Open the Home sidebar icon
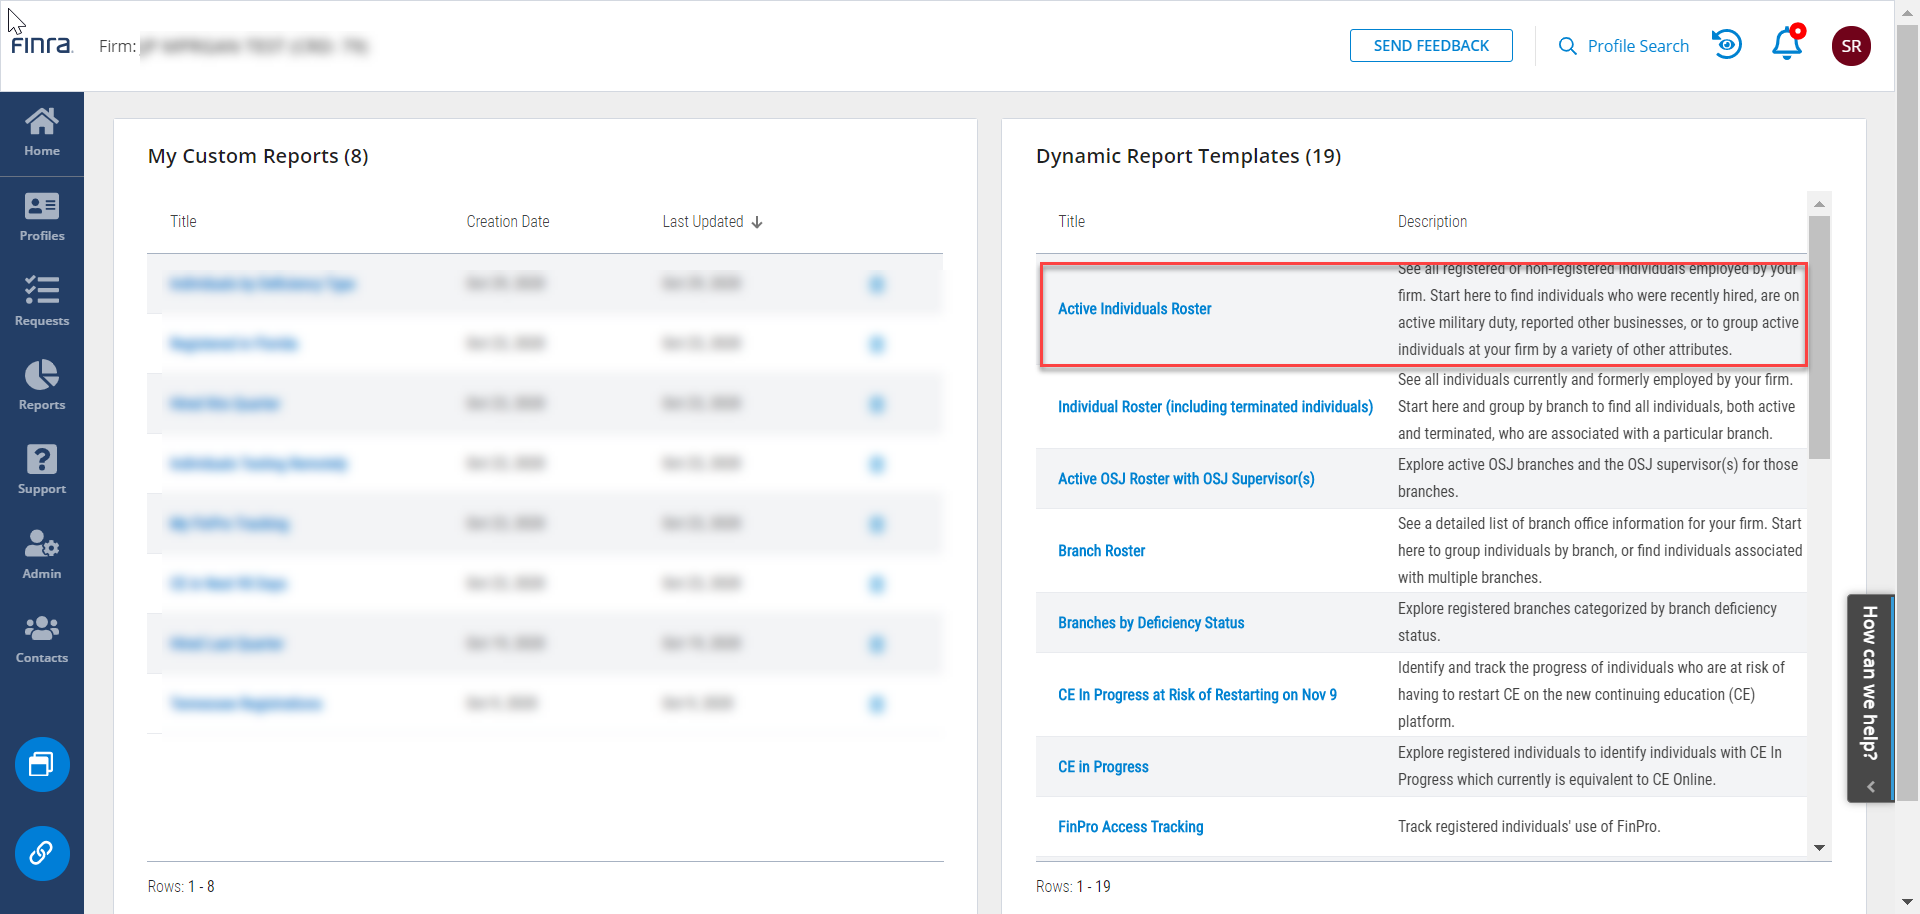 coord(42,133)
